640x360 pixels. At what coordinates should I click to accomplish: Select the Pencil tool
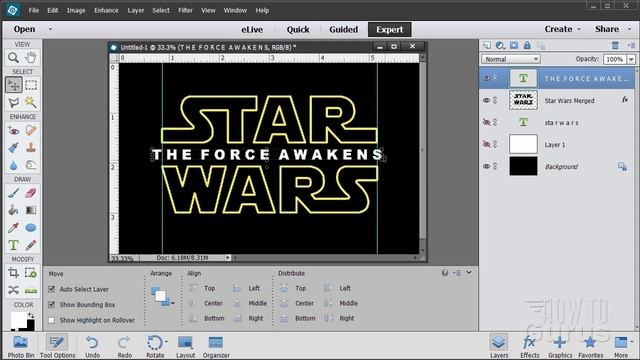tap(31, 245)
